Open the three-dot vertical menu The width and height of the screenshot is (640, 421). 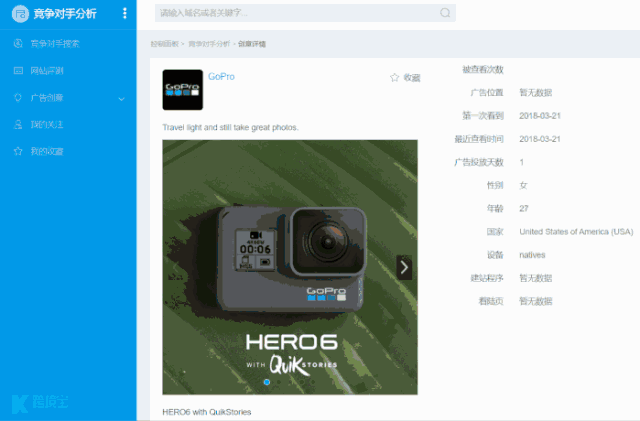(124, 14)
